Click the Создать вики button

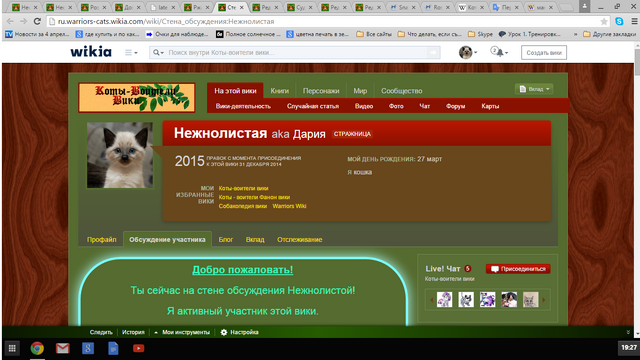click(544, 53)
